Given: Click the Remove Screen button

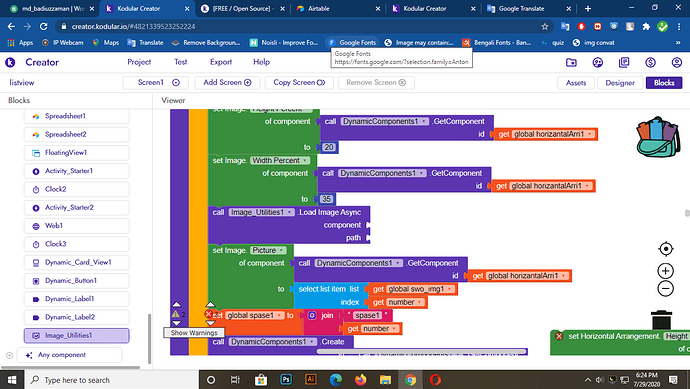Looking at the screenshot, I should [x=376, y=83].
